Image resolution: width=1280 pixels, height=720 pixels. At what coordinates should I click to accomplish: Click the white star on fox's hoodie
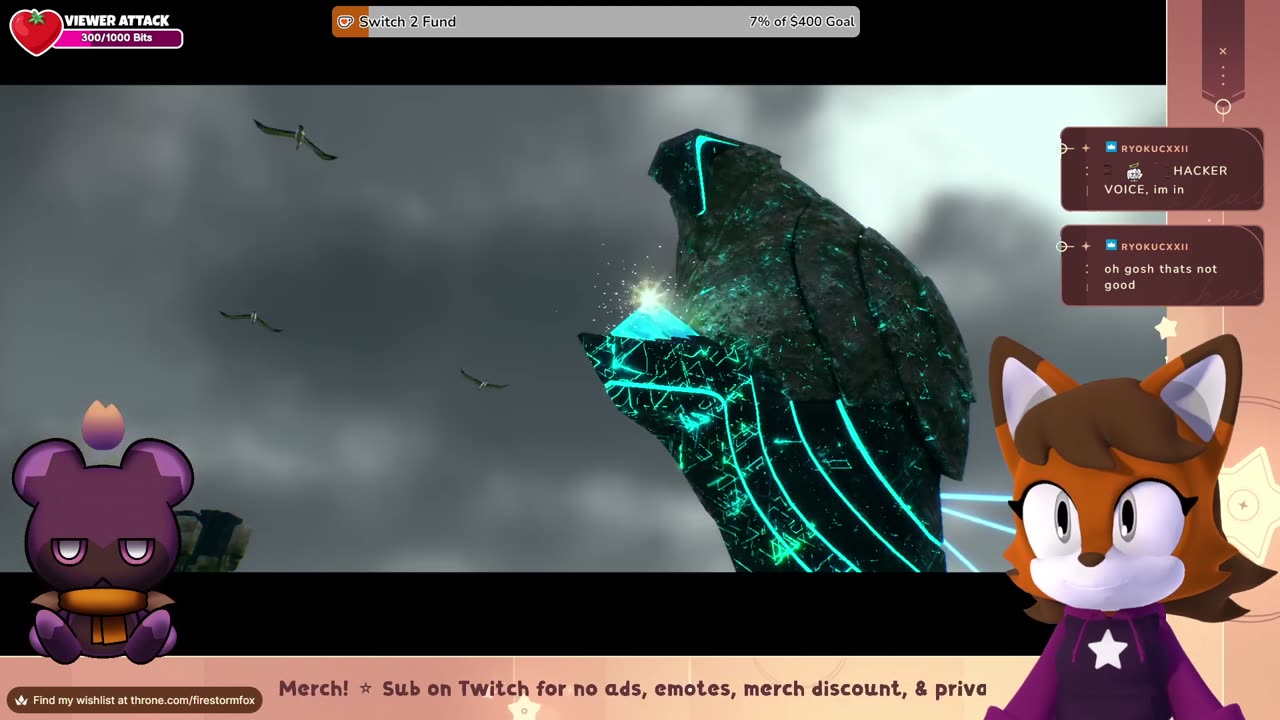[1108, 649]
